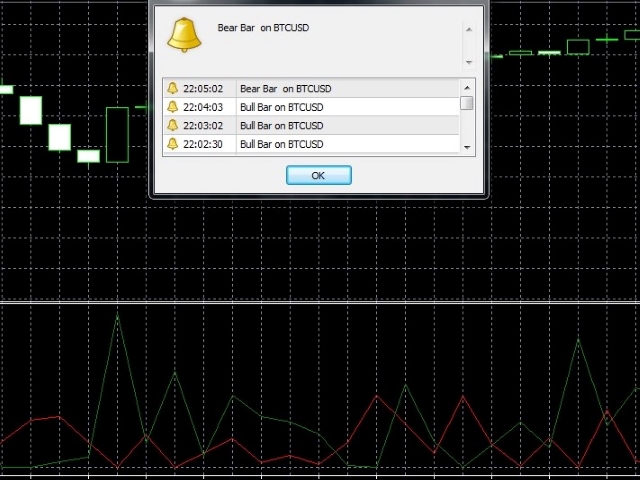
Task: Click the OK button in alert dialog
Action: (318, 175)
